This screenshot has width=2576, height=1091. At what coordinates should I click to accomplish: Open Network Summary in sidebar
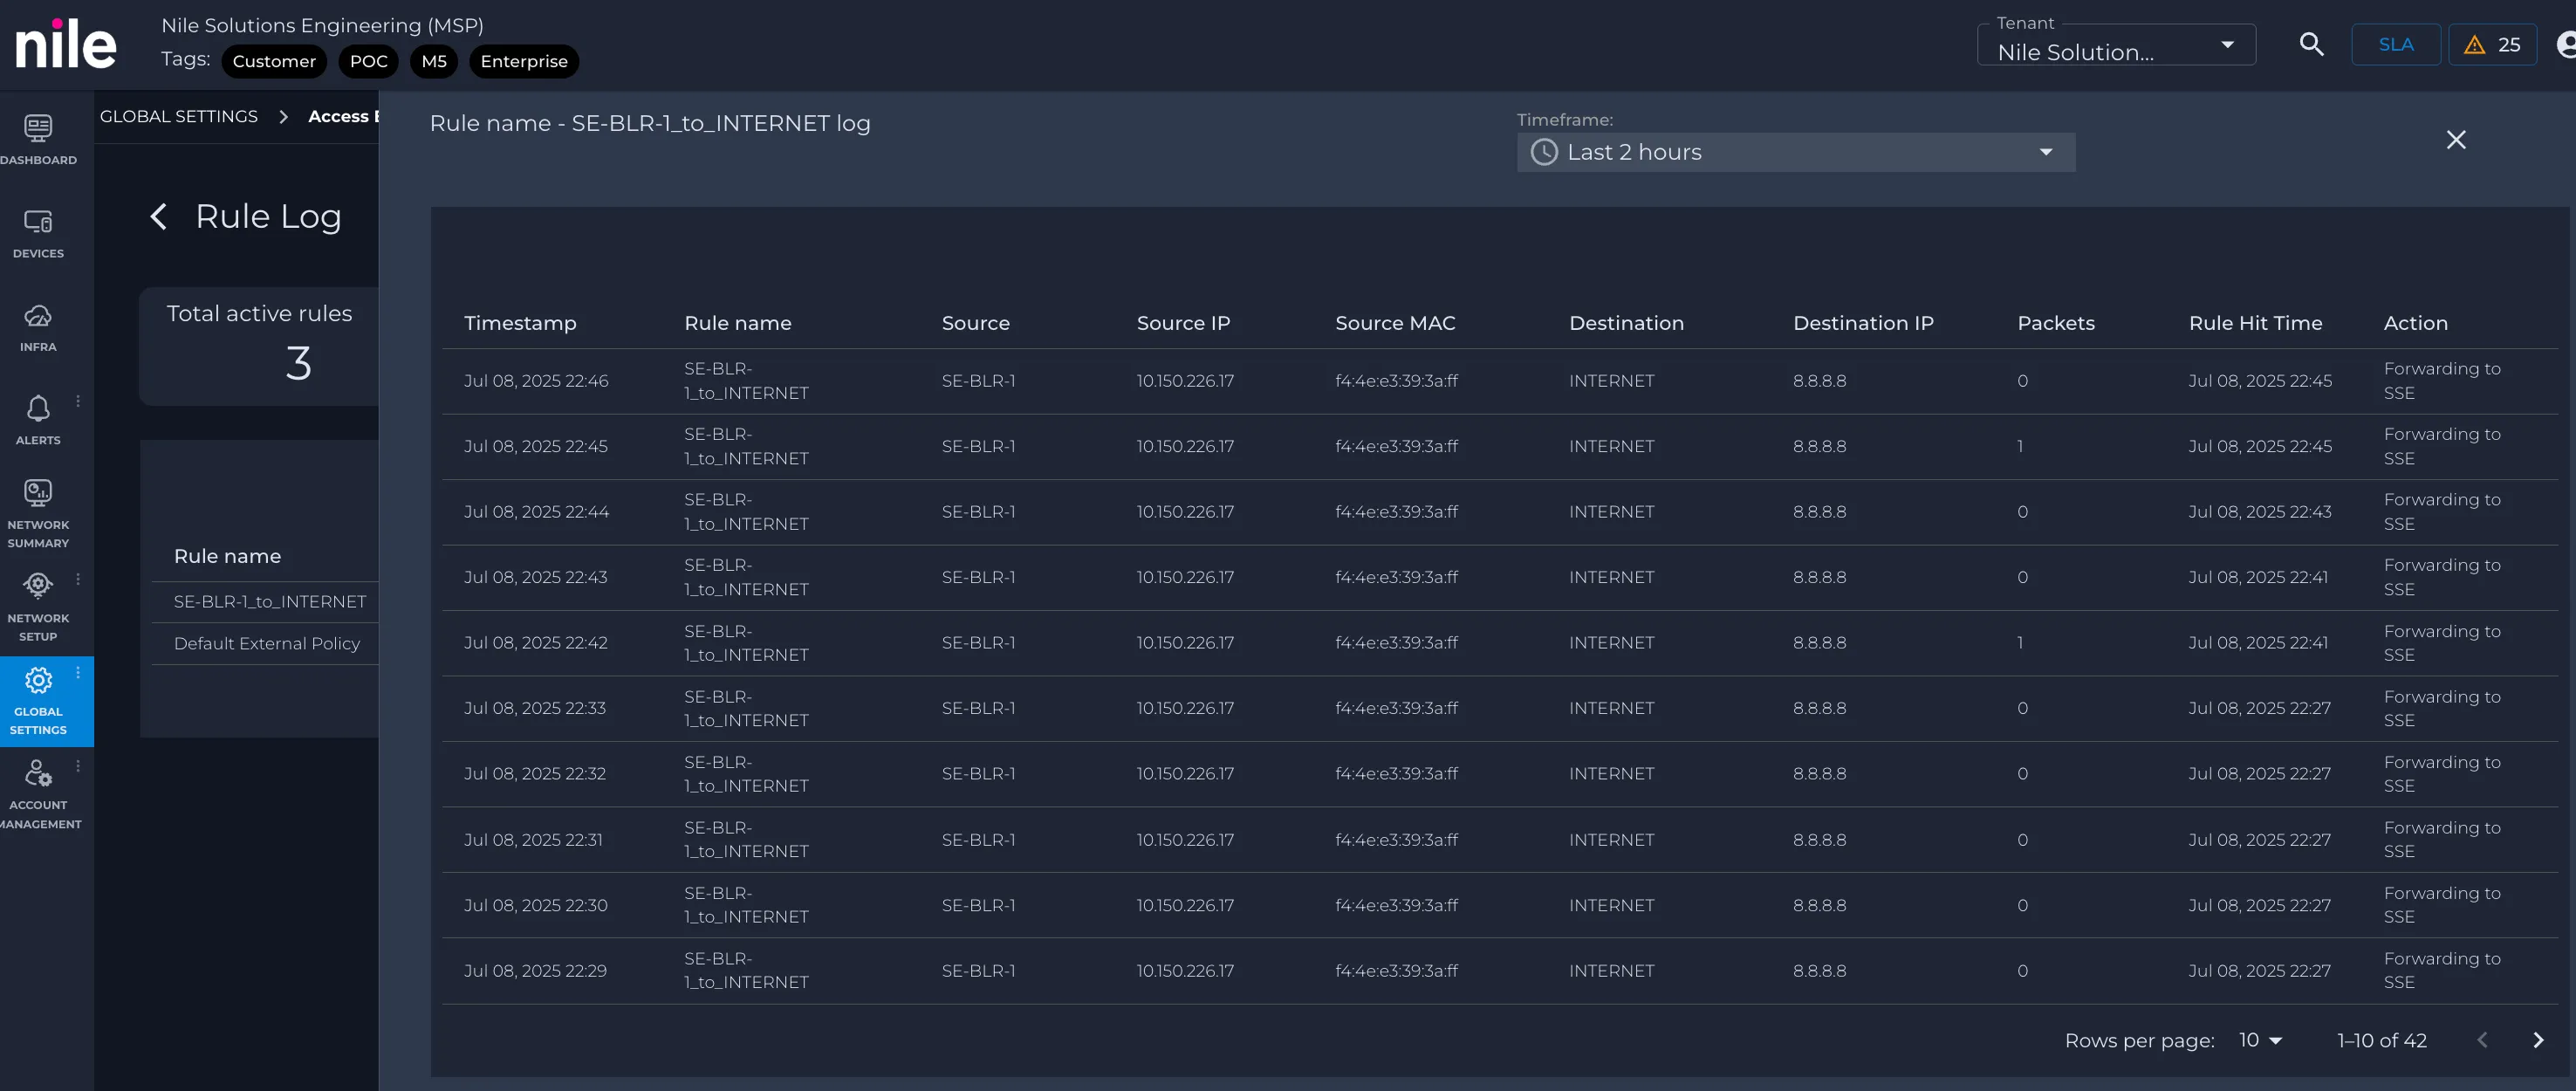coord(38,512)
